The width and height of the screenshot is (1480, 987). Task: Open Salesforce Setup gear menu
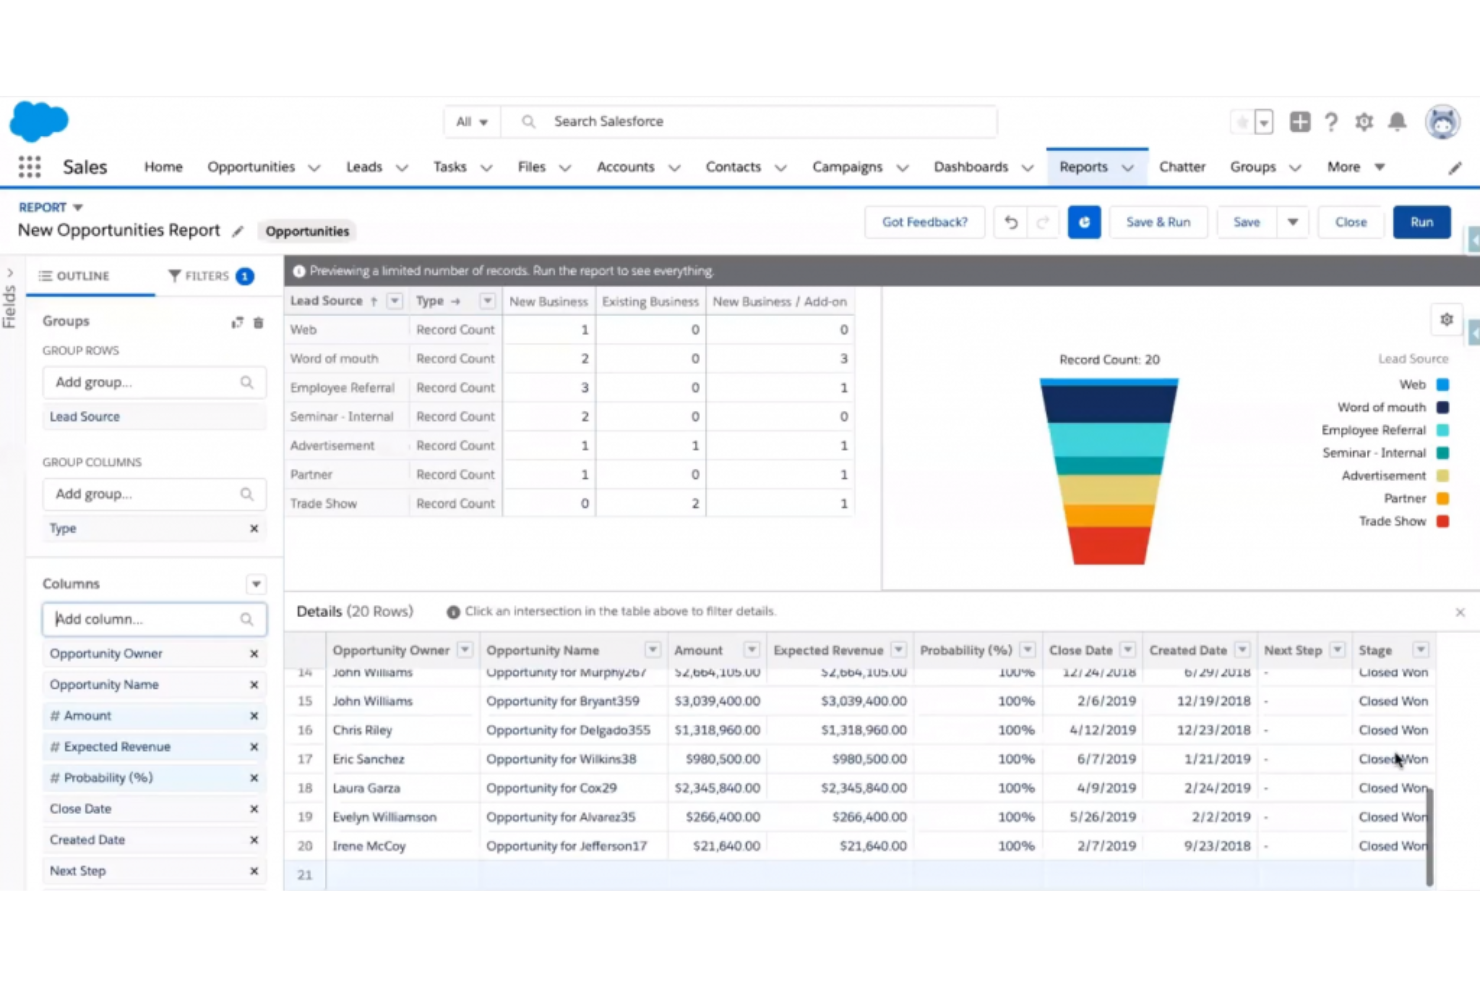coord(1364,121)
